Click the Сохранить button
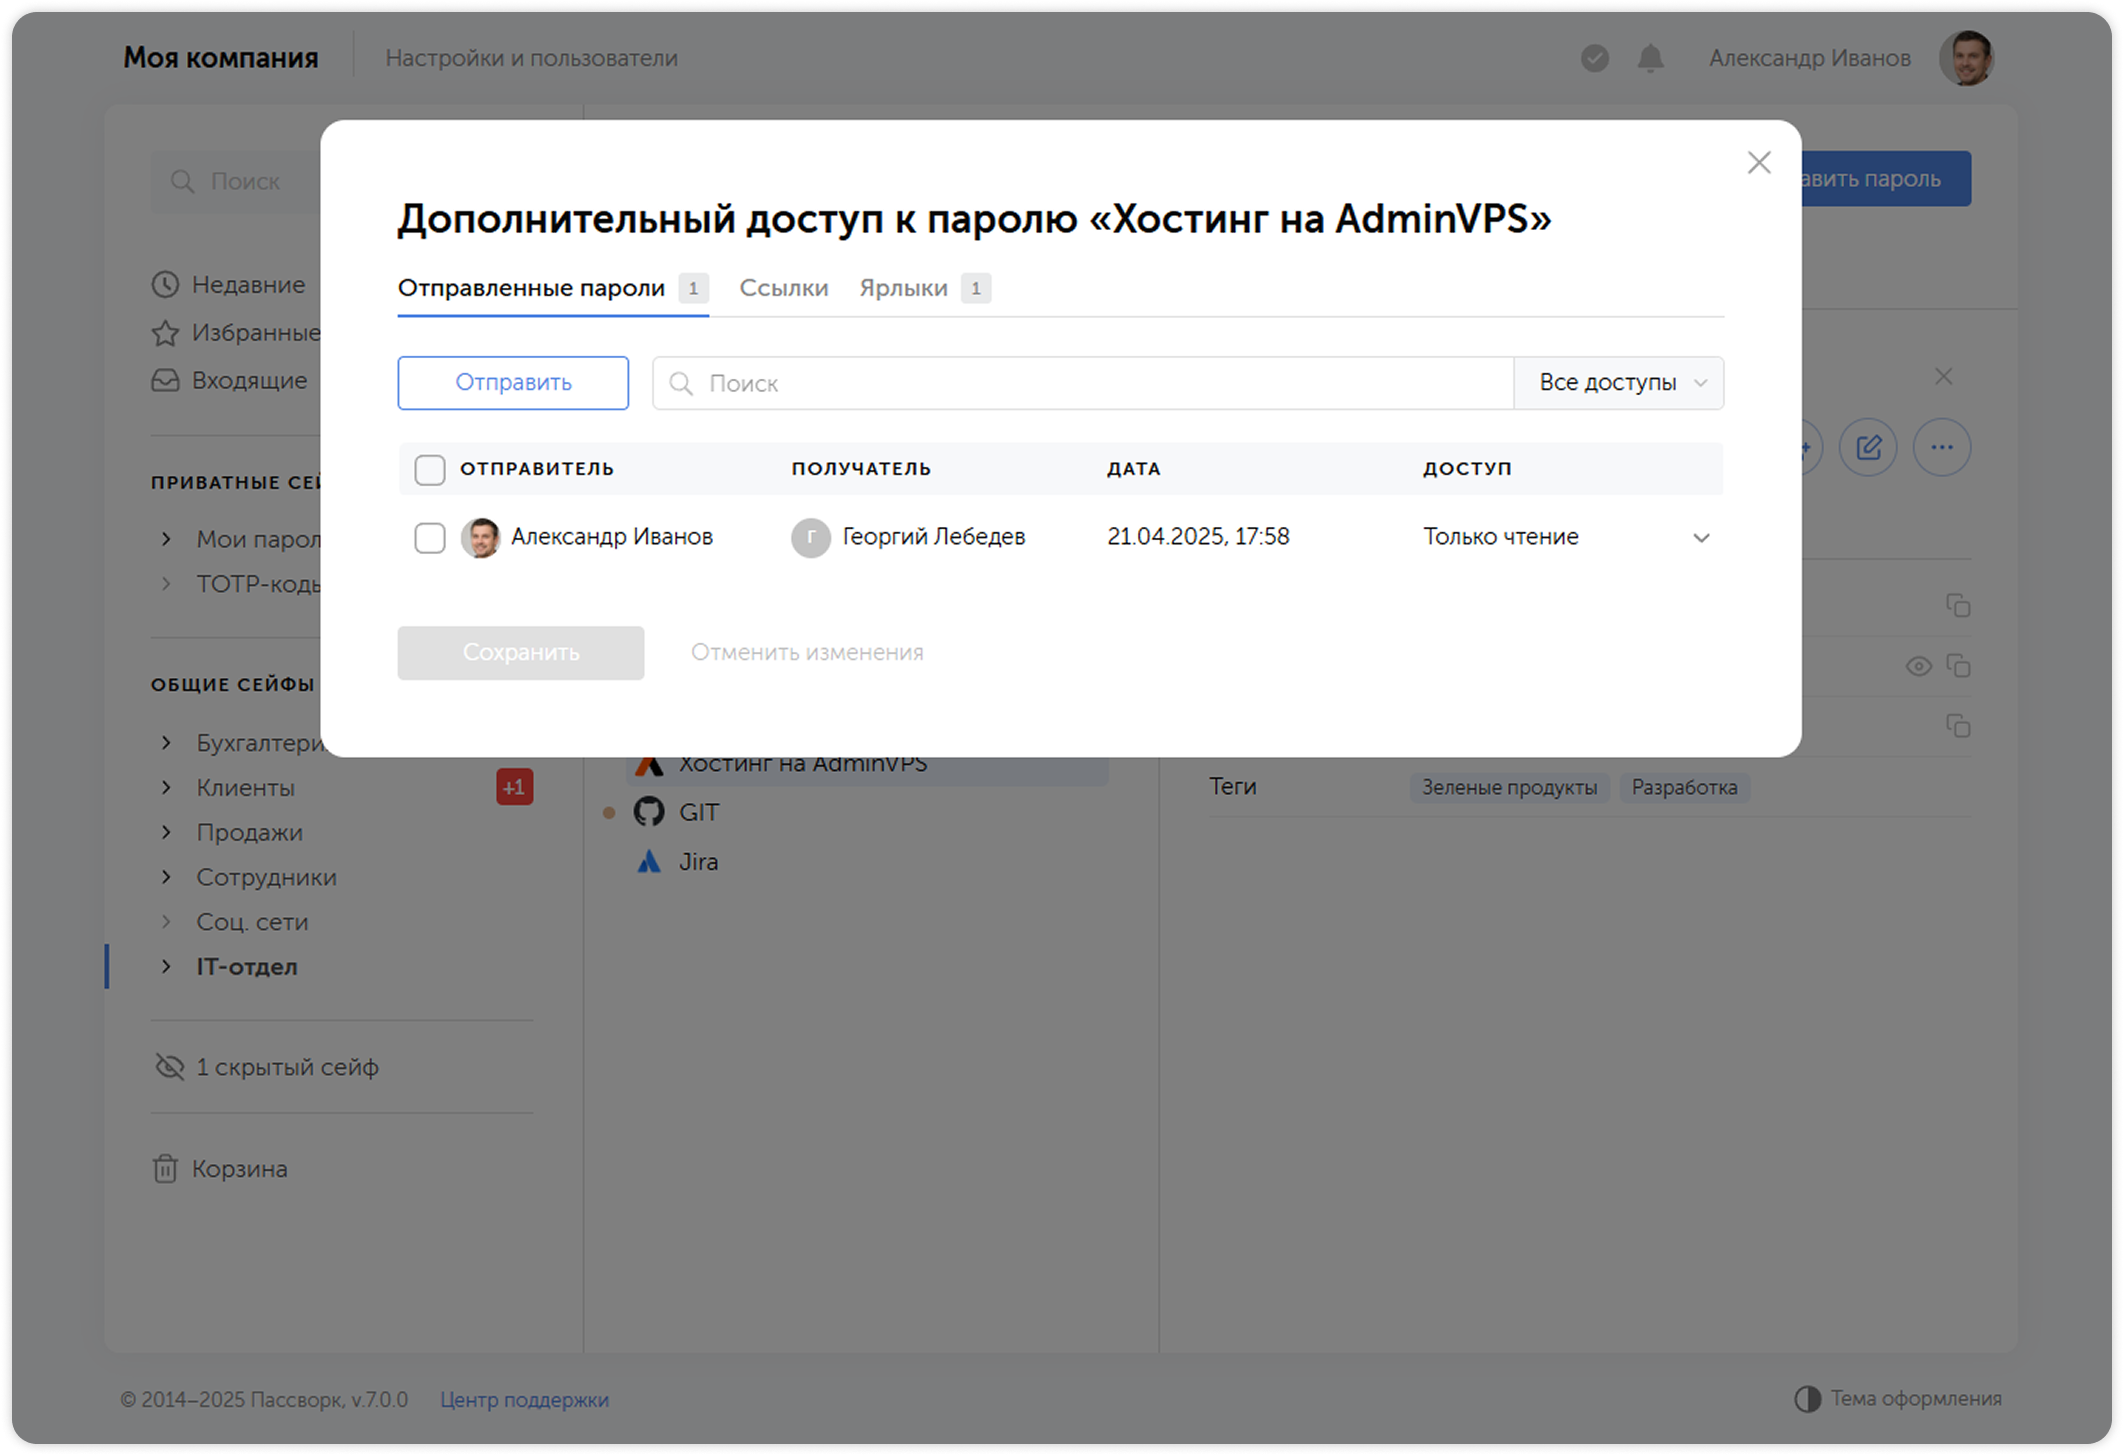This screenshot has width=2124, height=1456. [x=521, y=653]
